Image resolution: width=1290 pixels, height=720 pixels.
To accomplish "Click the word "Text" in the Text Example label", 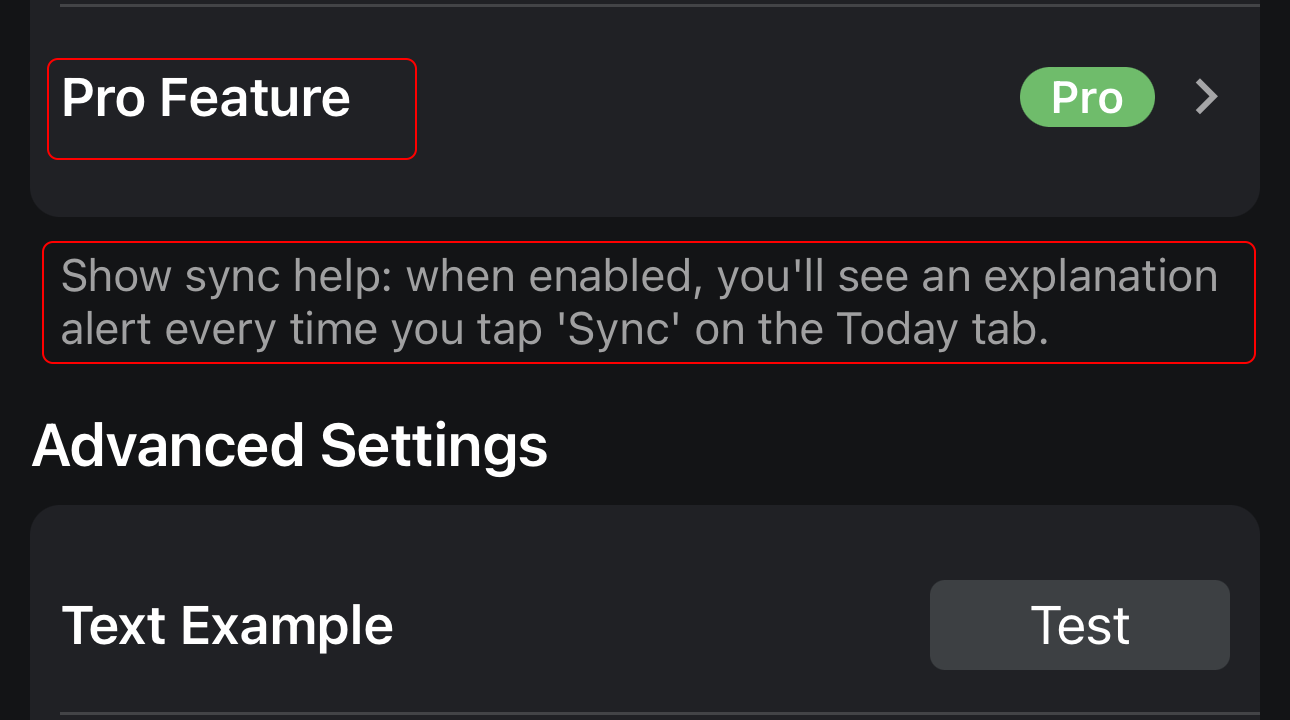I will 115,625.
